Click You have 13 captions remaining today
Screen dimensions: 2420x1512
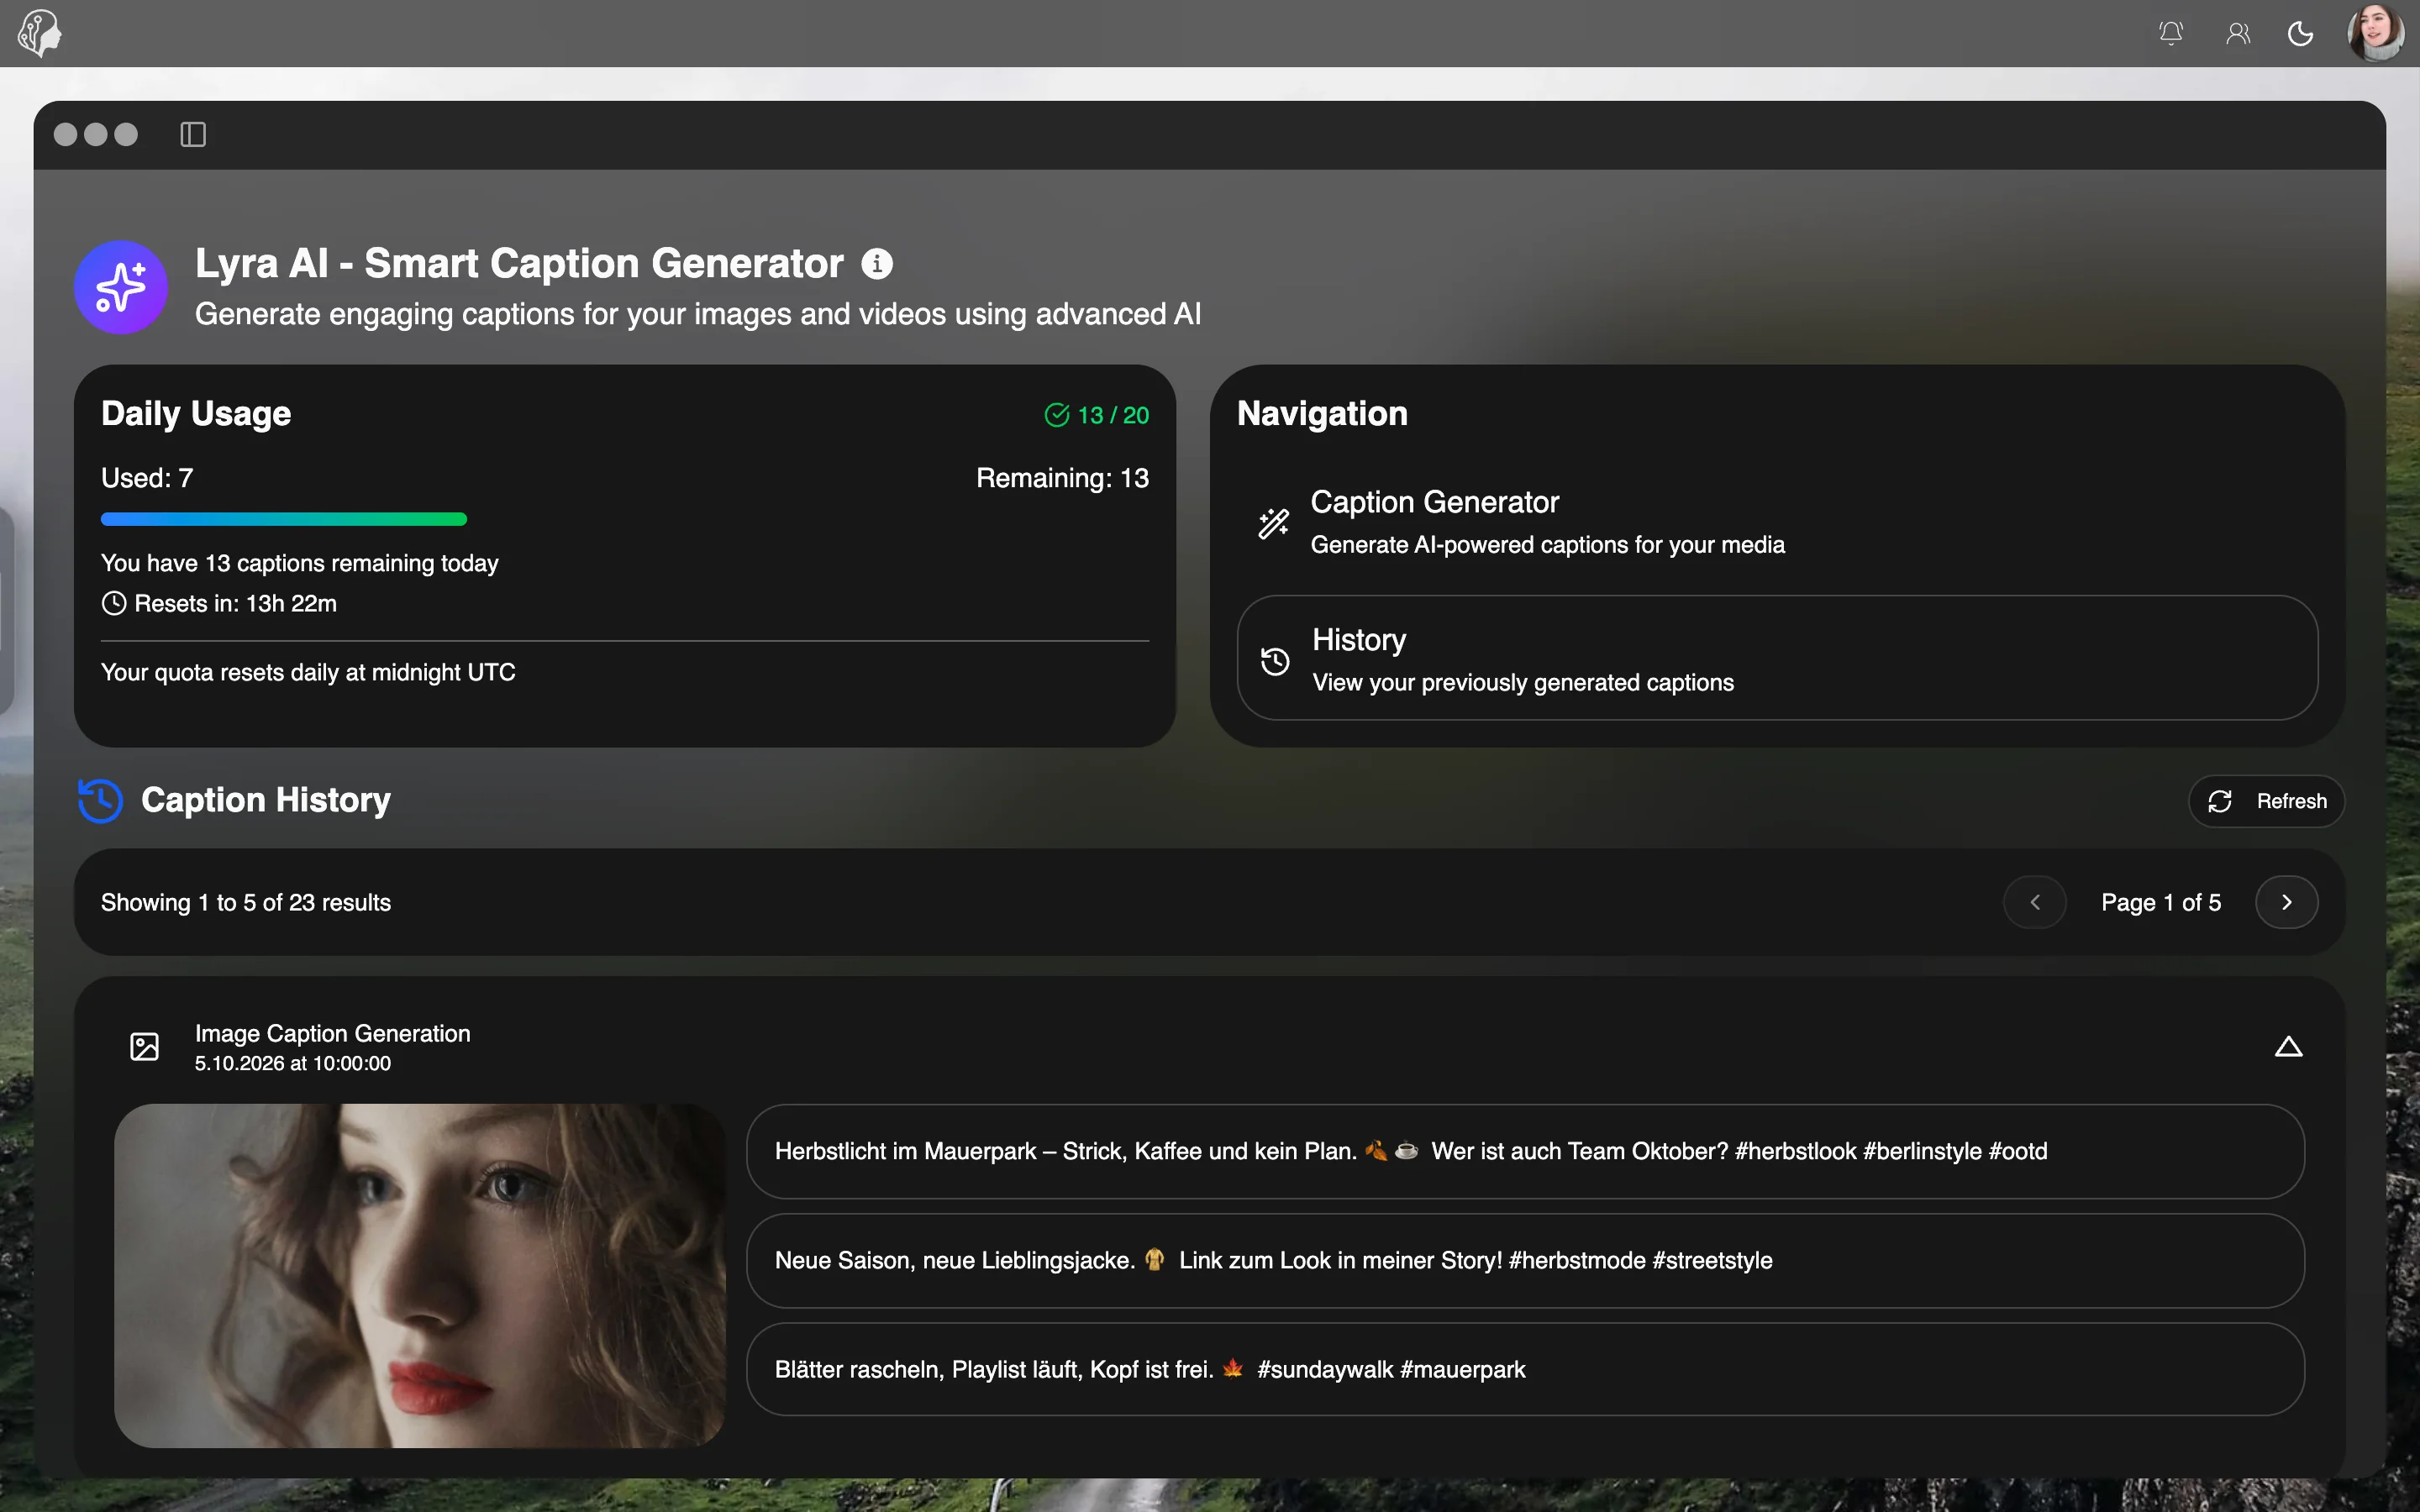click(300, 563)
